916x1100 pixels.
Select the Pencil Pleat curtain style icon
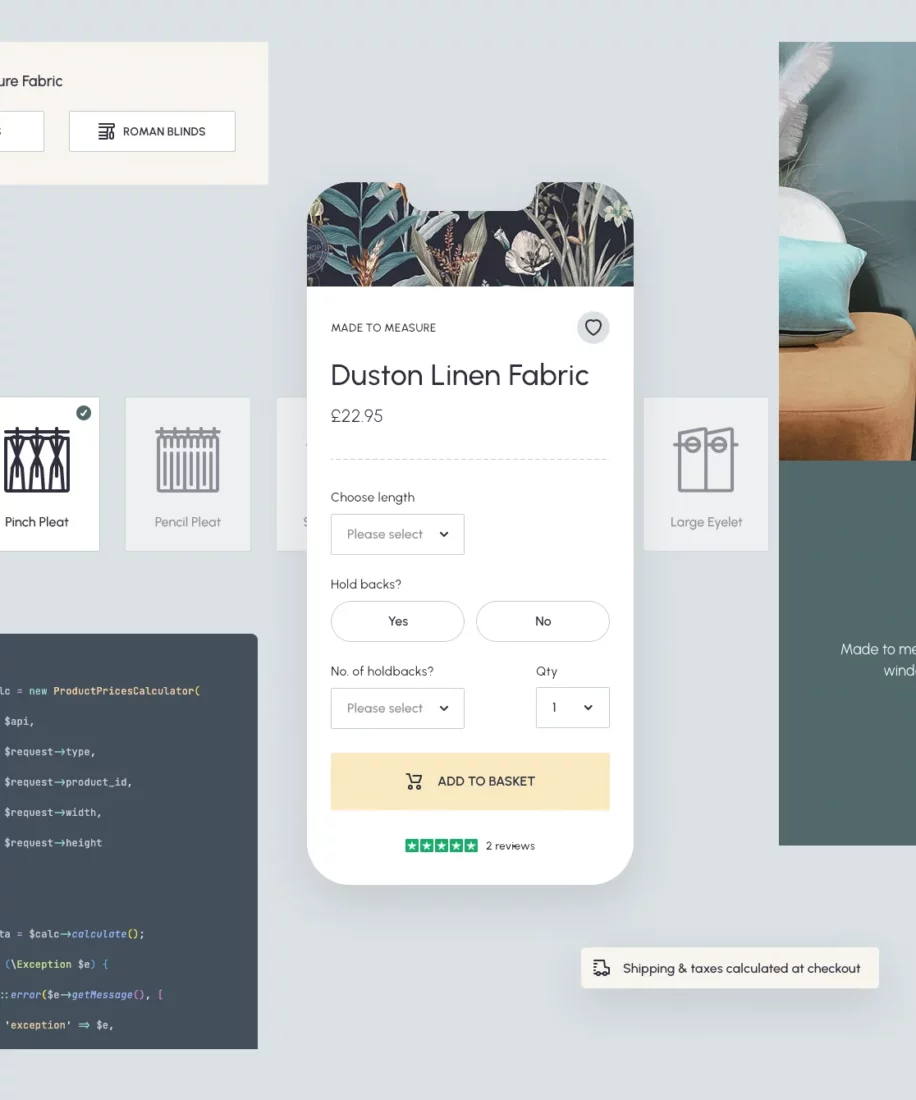pyautogui.click(x=187, y=460)
